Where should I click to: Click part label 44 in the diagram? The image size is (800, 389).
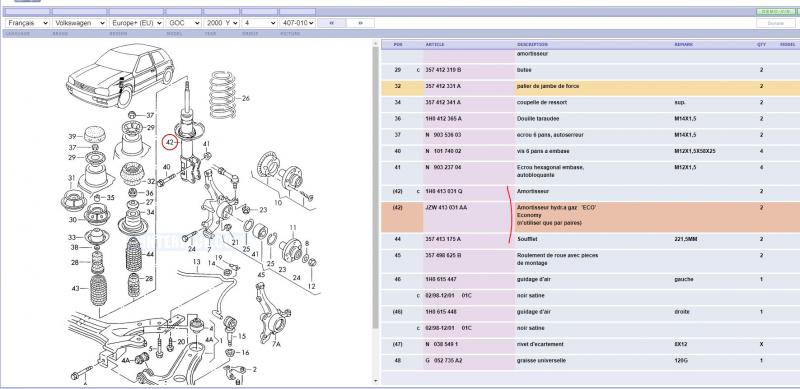coord(149,254)
